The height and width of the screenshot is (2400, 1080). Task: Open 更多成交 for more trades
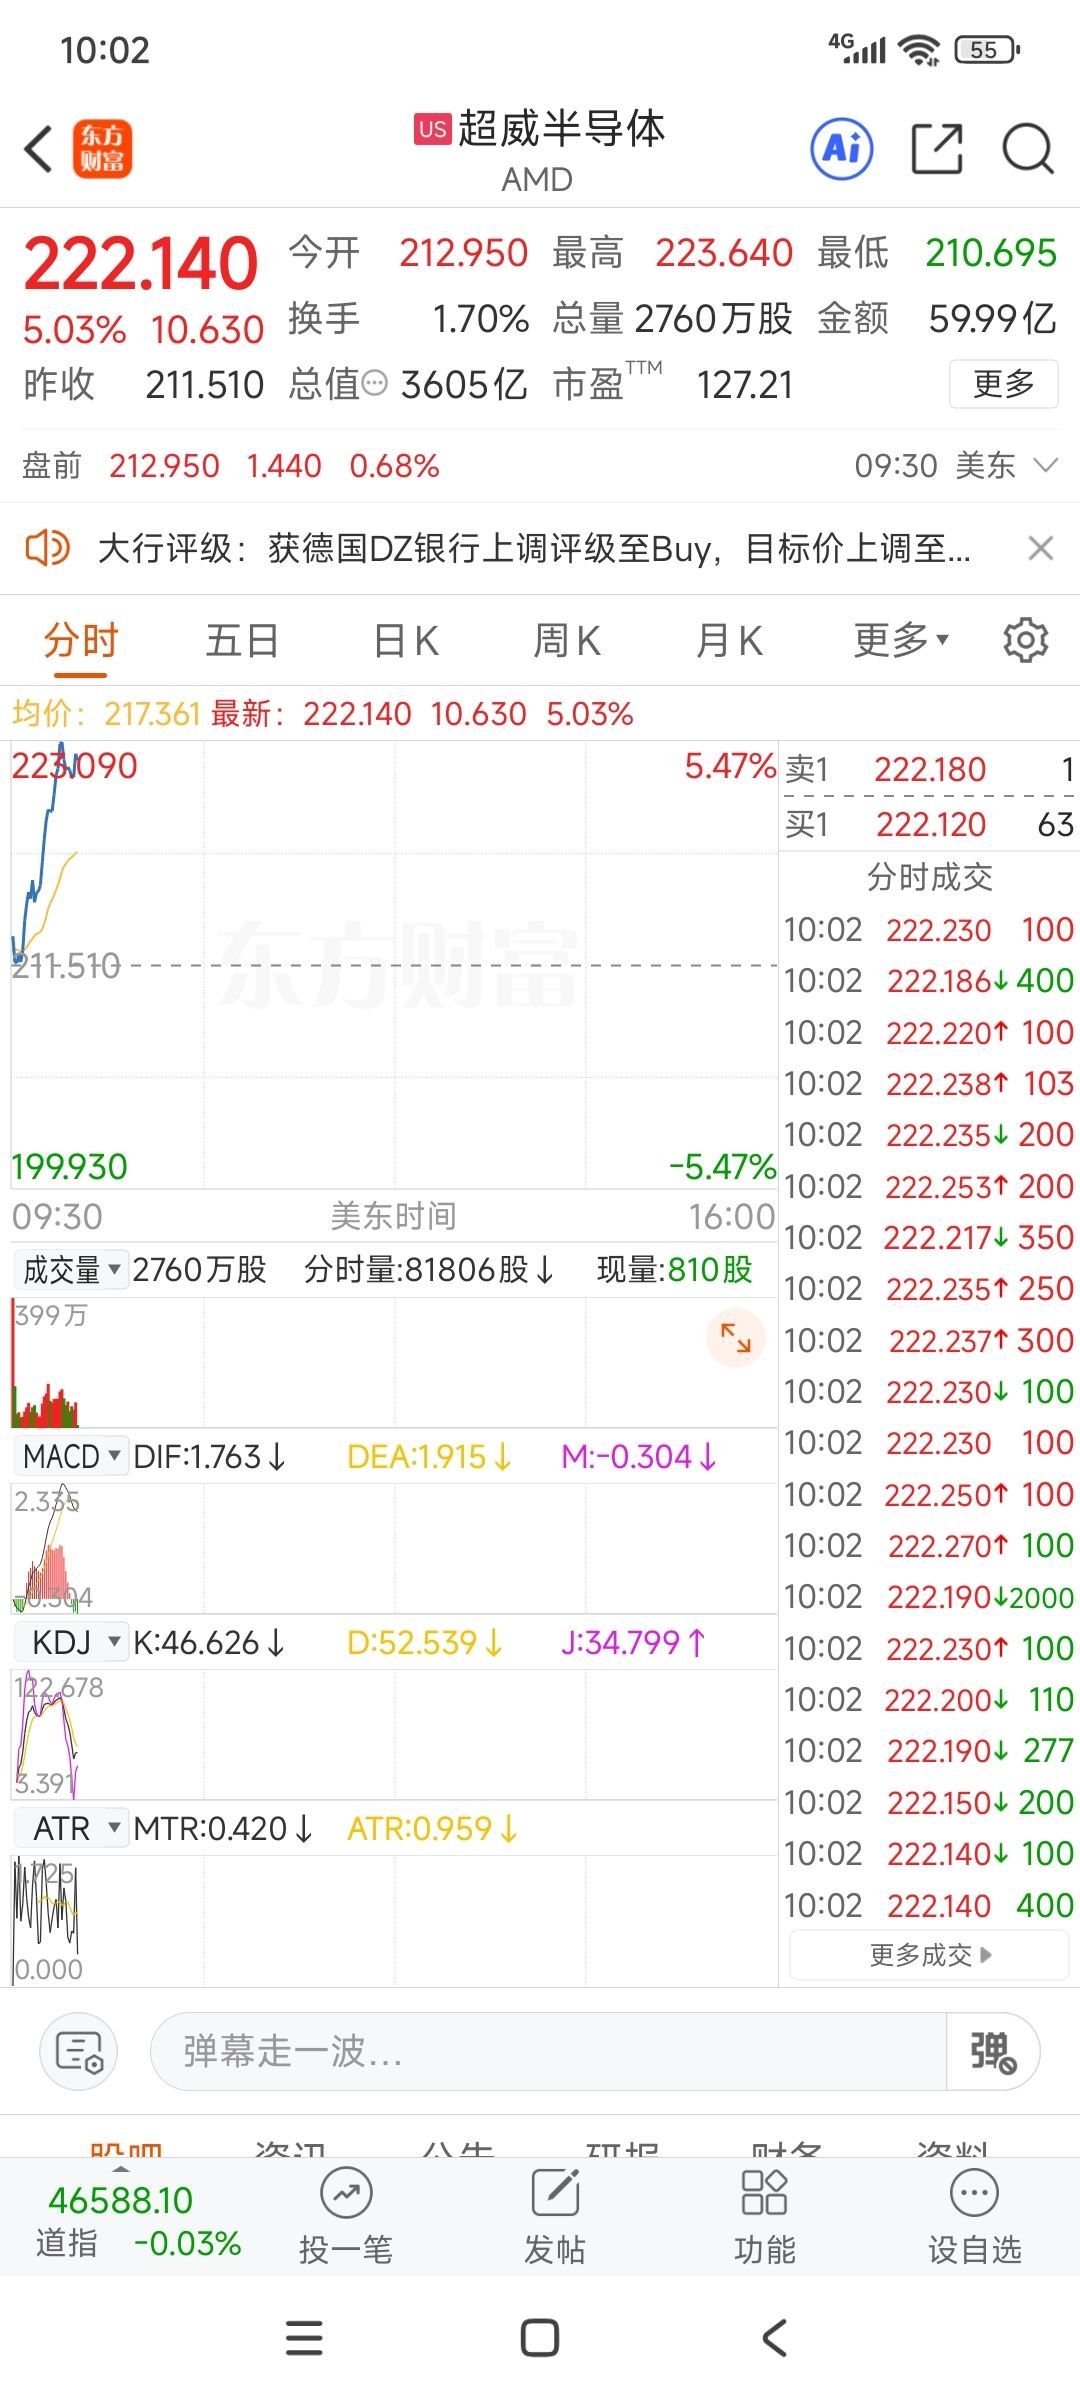click(x=930, y=1954)
